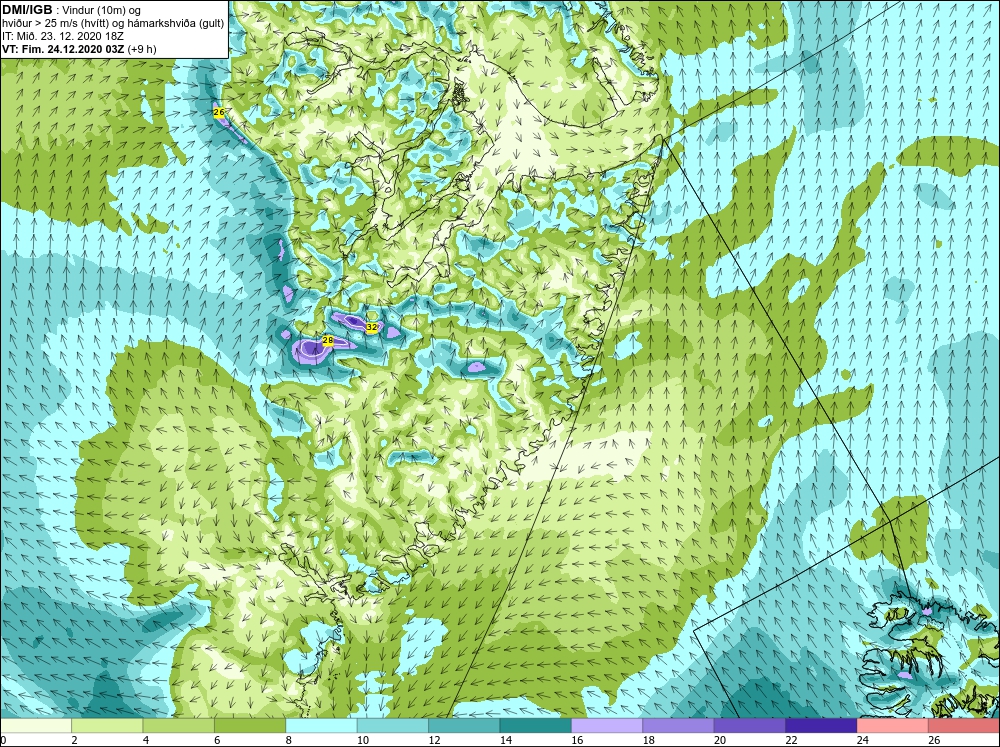Screen dimensions: 1000x747
Task: Click the violet 20–22 legend swatch
Action: [x=750, y=726]
